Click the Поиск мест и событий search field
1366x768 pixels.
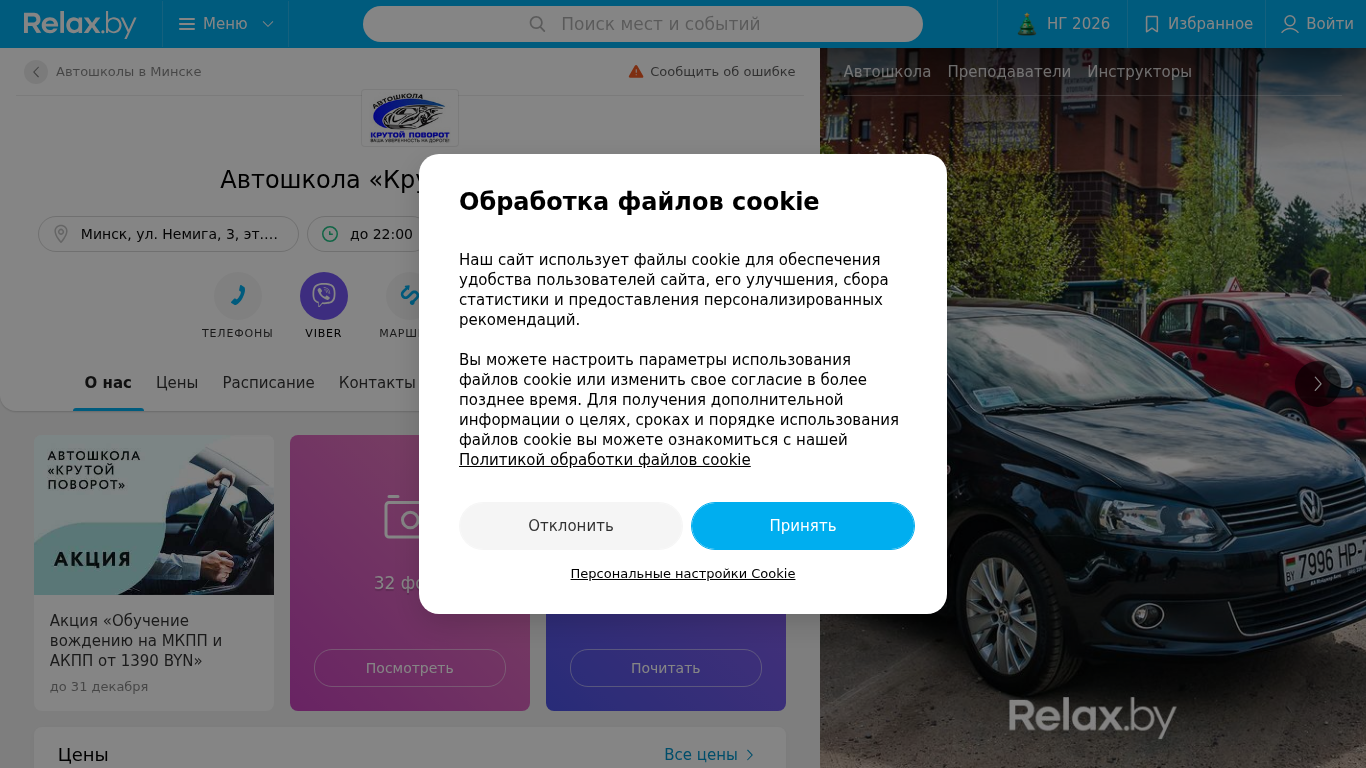pos(643,24)
